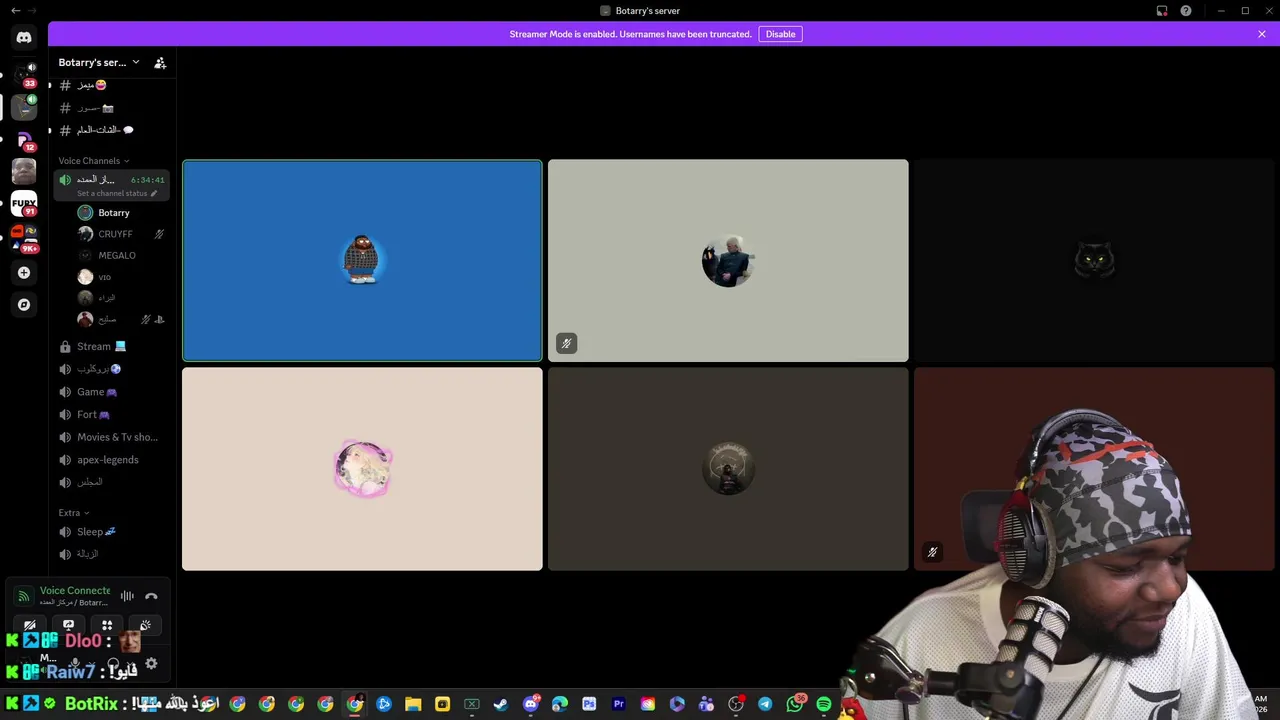This screenshot has height=720, width=1280.
Task: Open the server with 12 notification badge
Action: 24,139
